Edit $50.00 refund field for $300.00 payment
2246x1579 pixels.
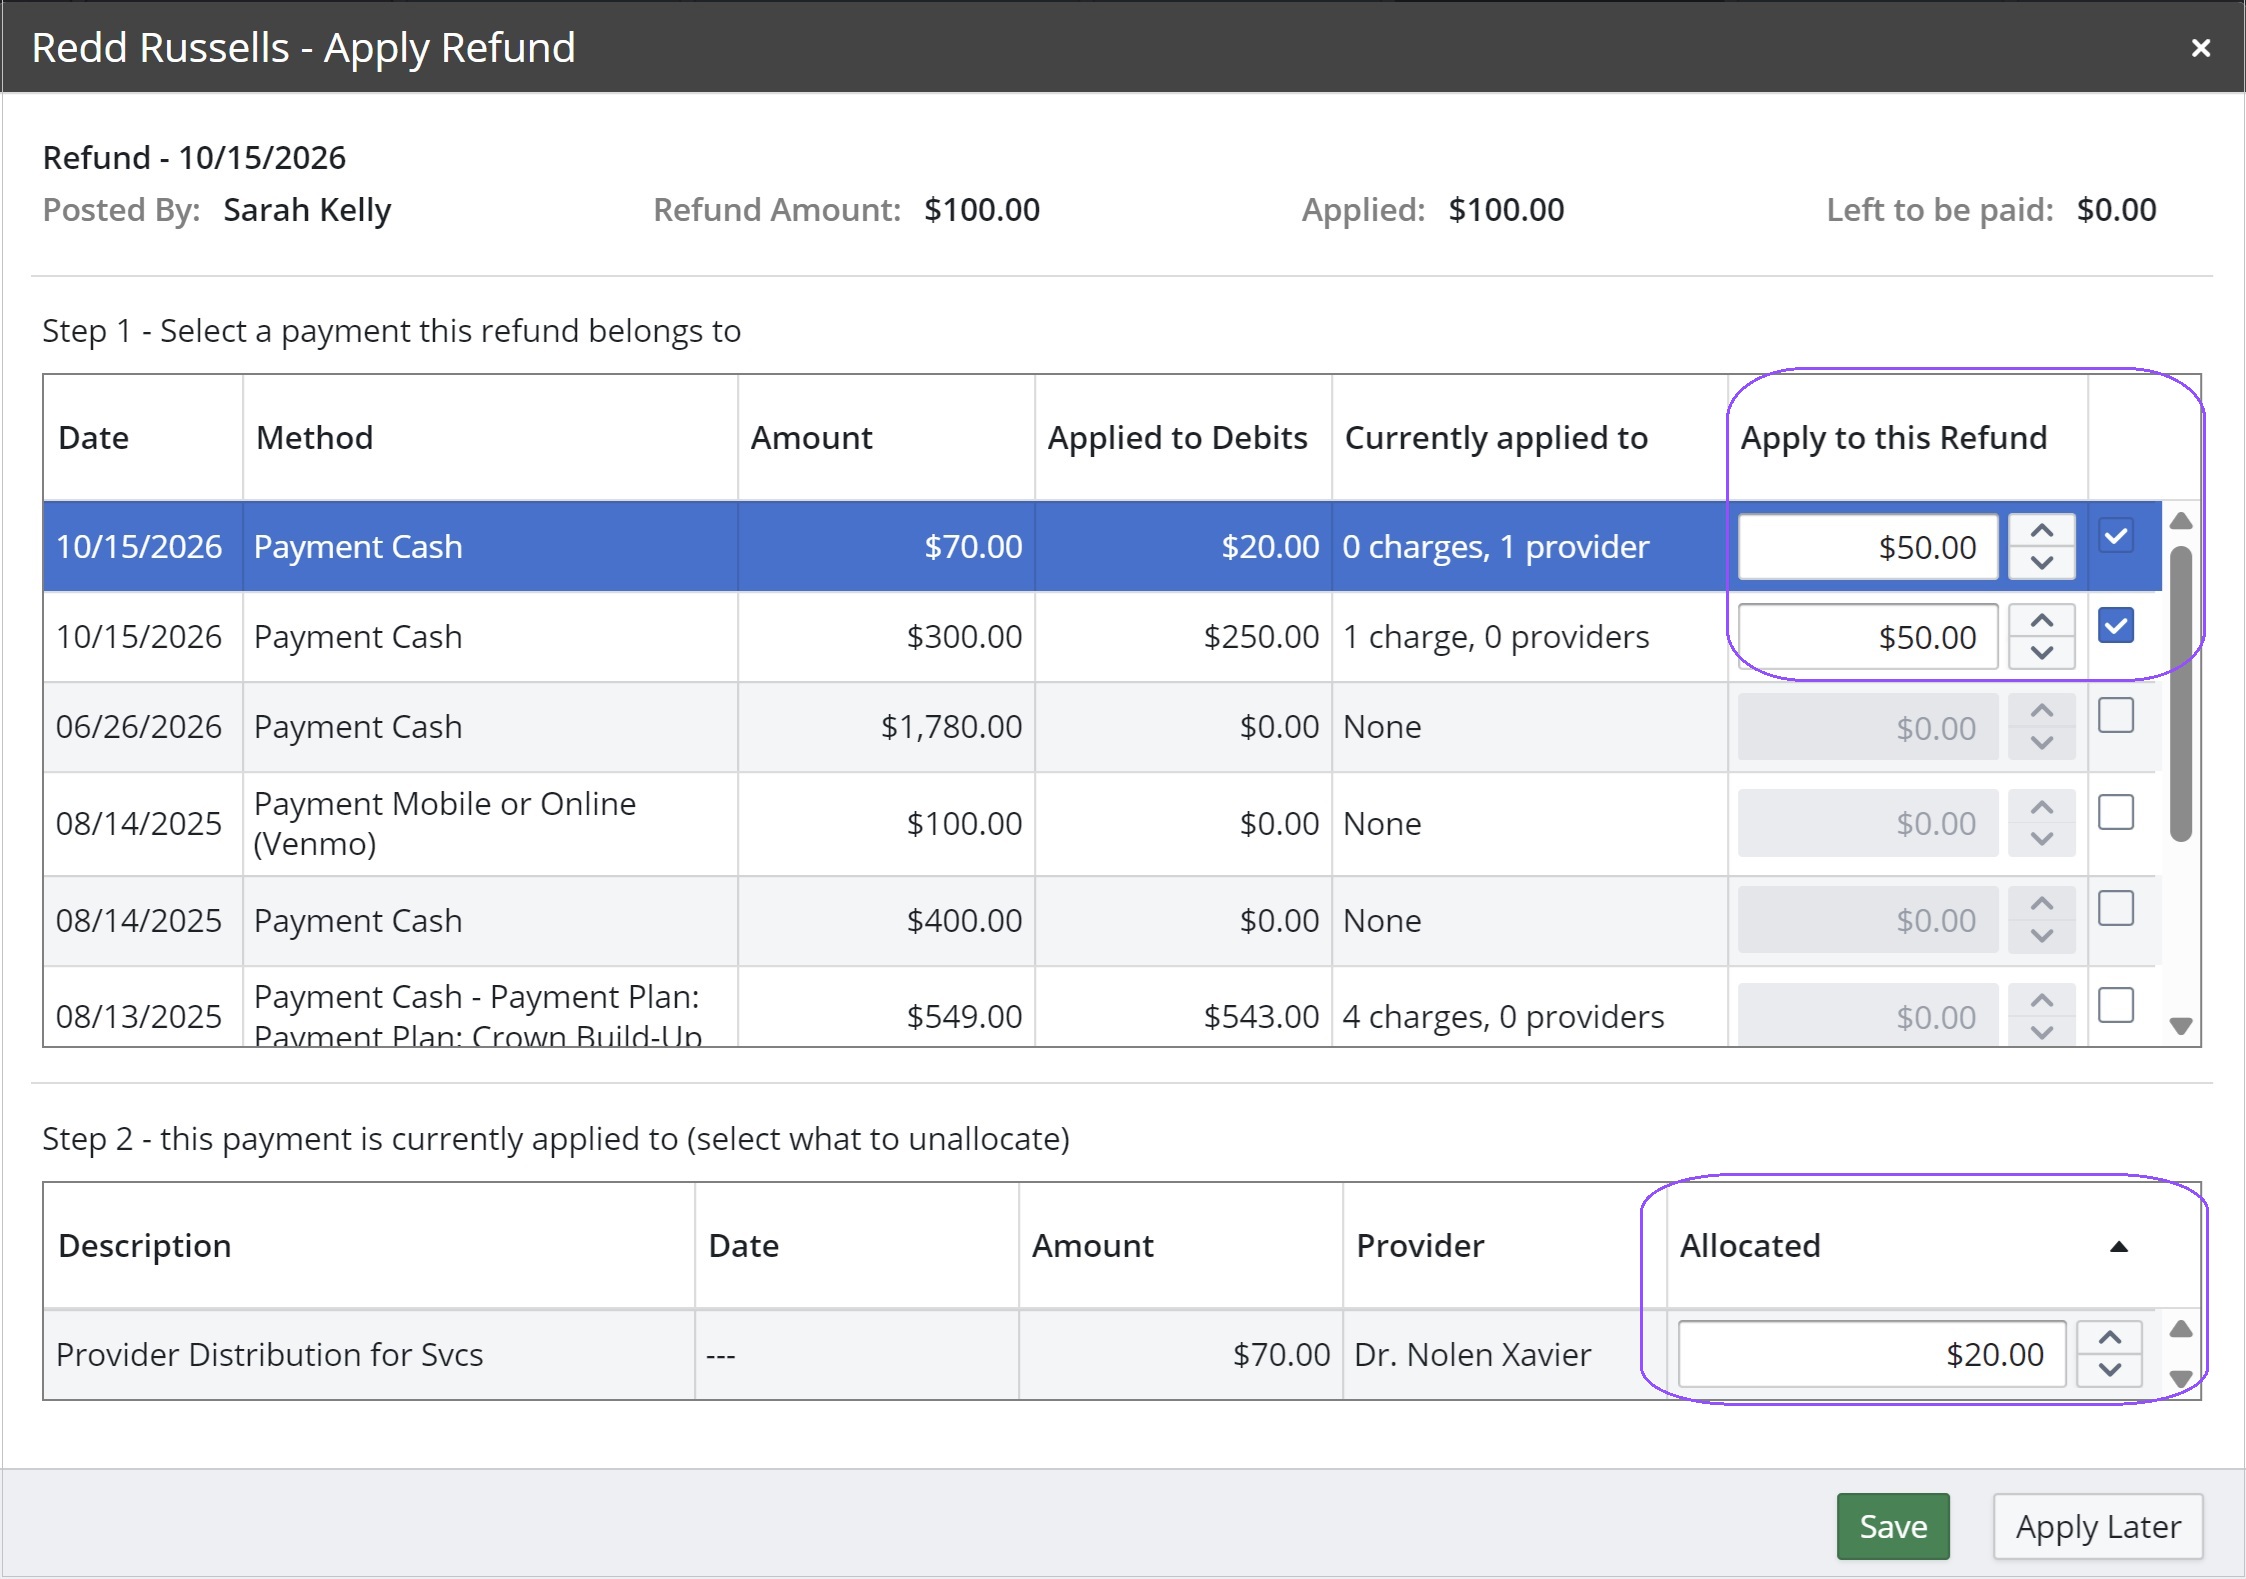[1868, 637]
